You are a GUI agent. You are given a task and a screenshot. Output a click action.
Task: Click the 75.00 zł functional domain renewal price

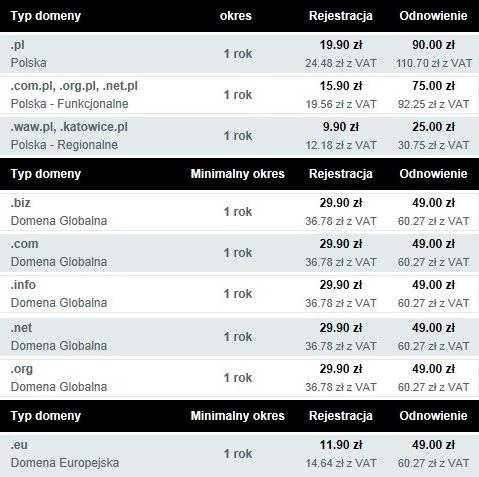click(433, 86)
